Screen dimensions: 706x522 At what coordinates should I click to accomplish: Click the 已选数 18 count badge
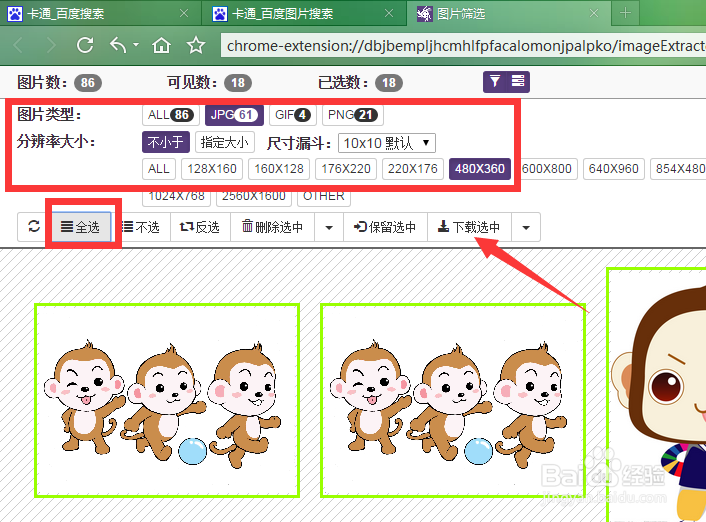(x=389, y=83)
